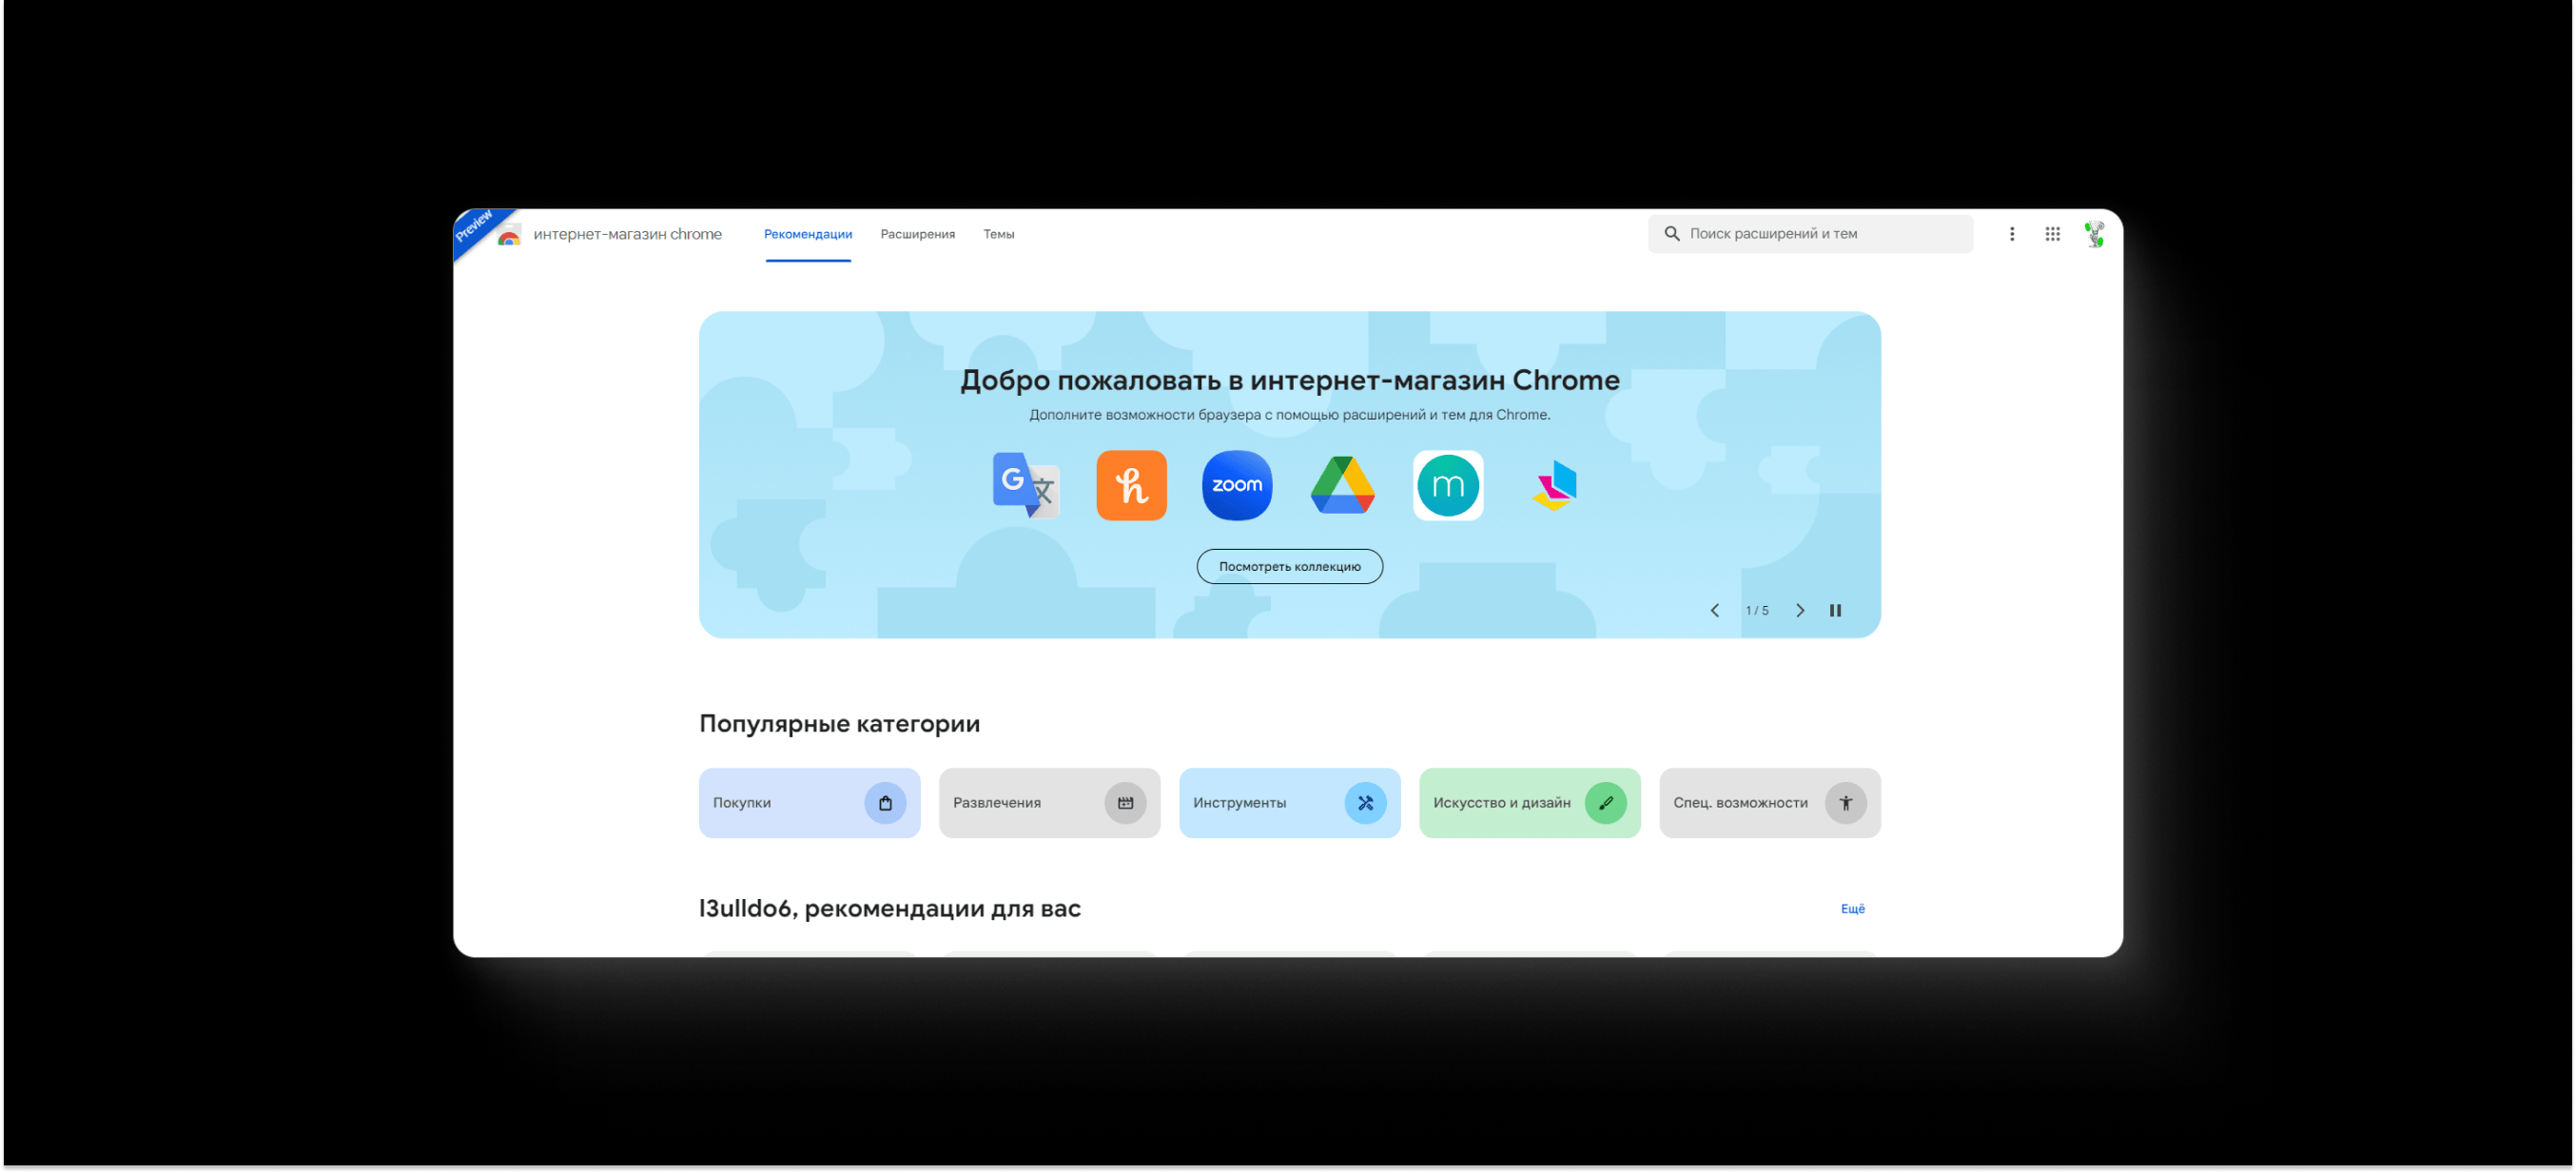Open the Google apps grid
Viewport: 2576px width, 1173px height.
2052,234
